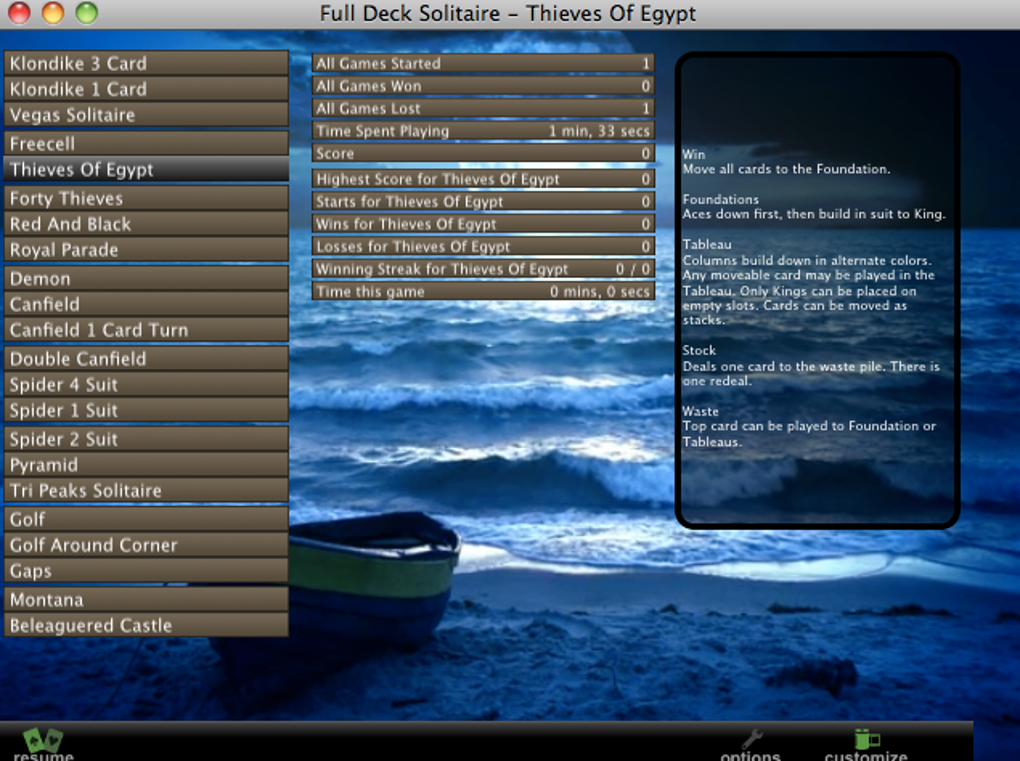Select the Pyramid game
Image resolution: width=1020 pixels, height=761 pixels.
coord(146,464)
